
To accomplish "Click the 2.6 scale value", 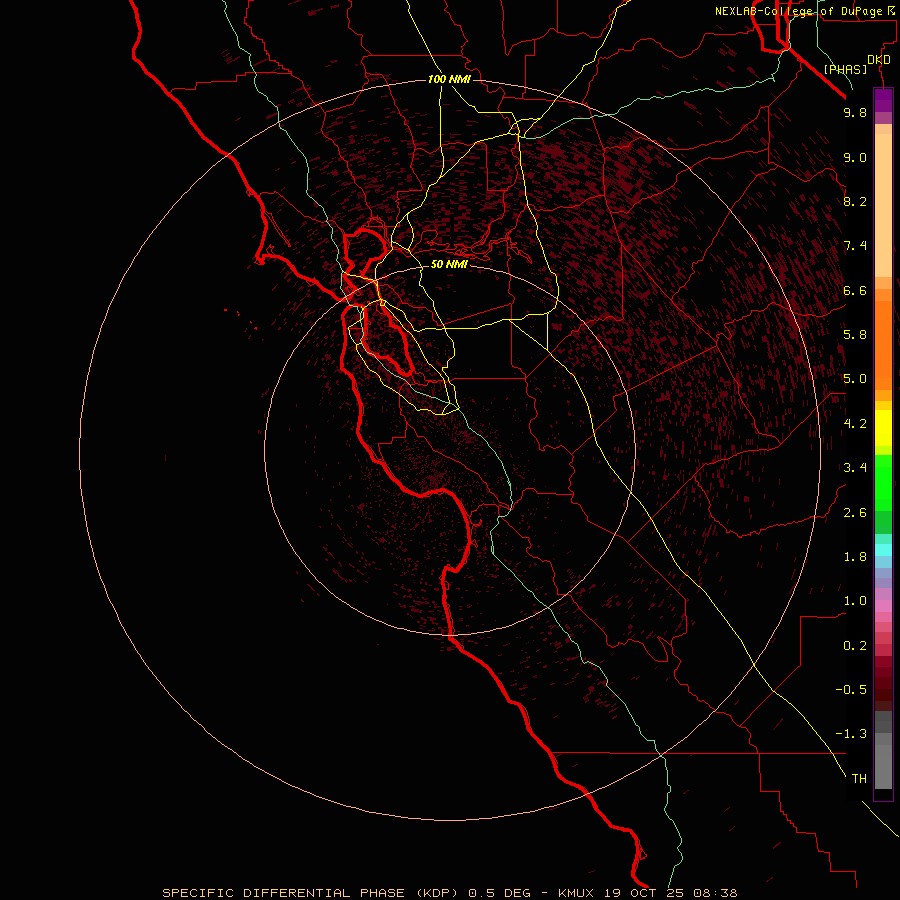I will (855, 513).
